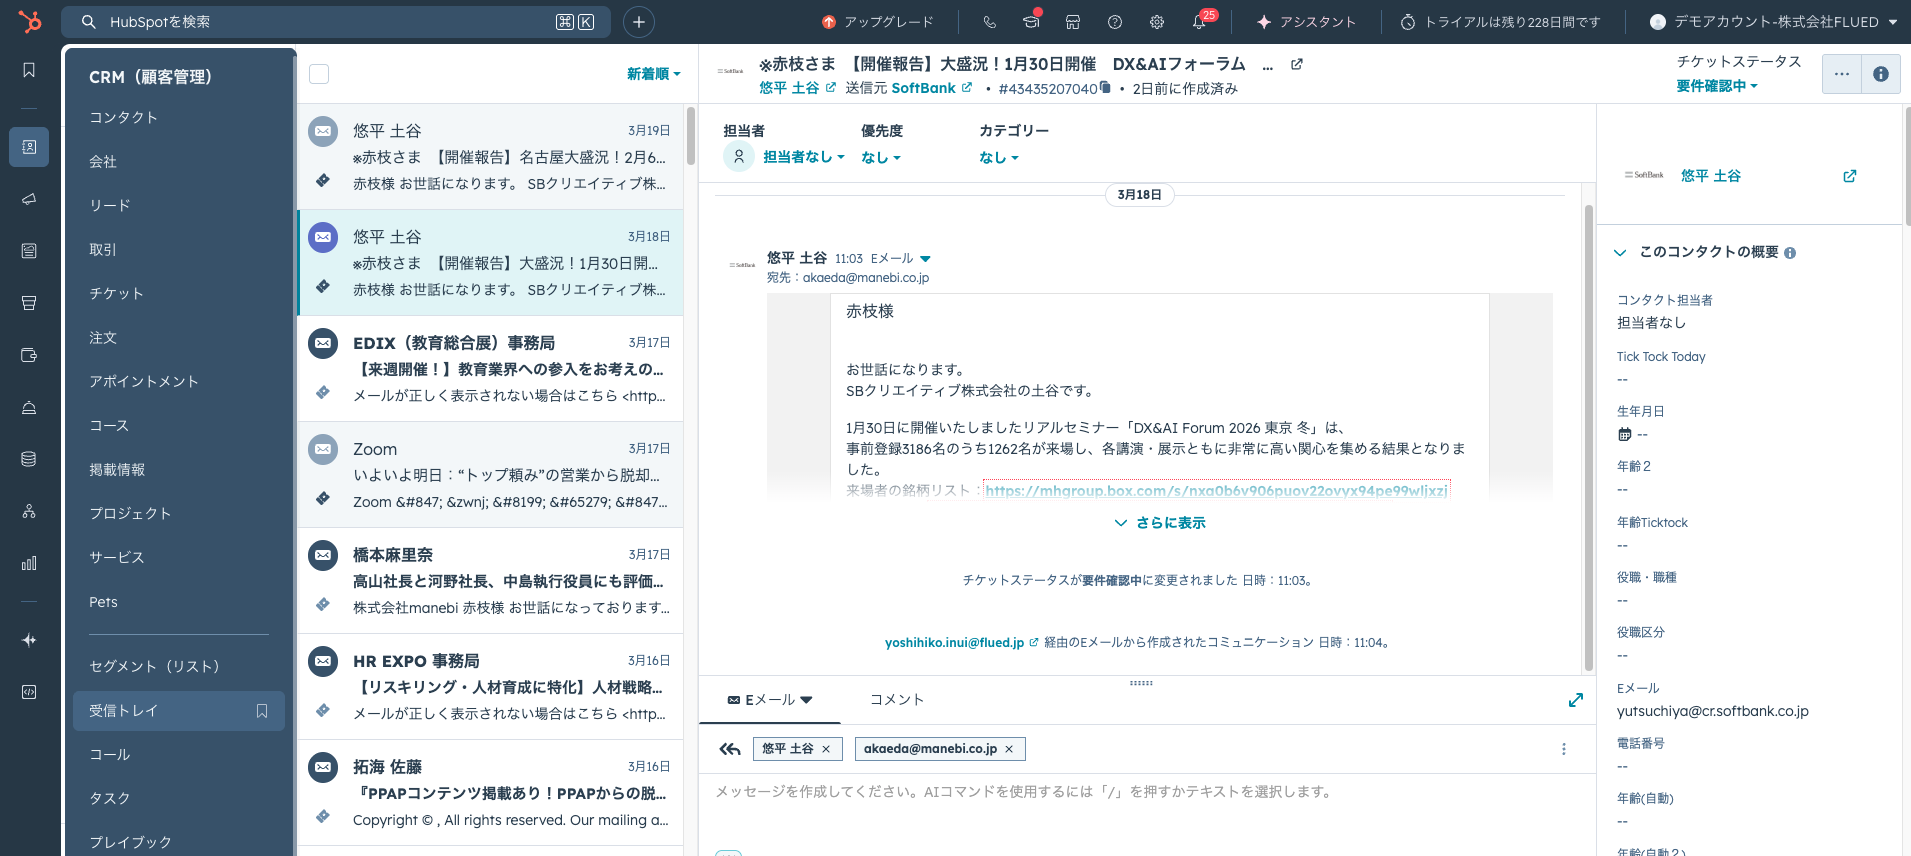Image resolution: width=1911 pixels, height=856 pixels.
Task: Click the phone call icon in top bar
Action: 989,22
